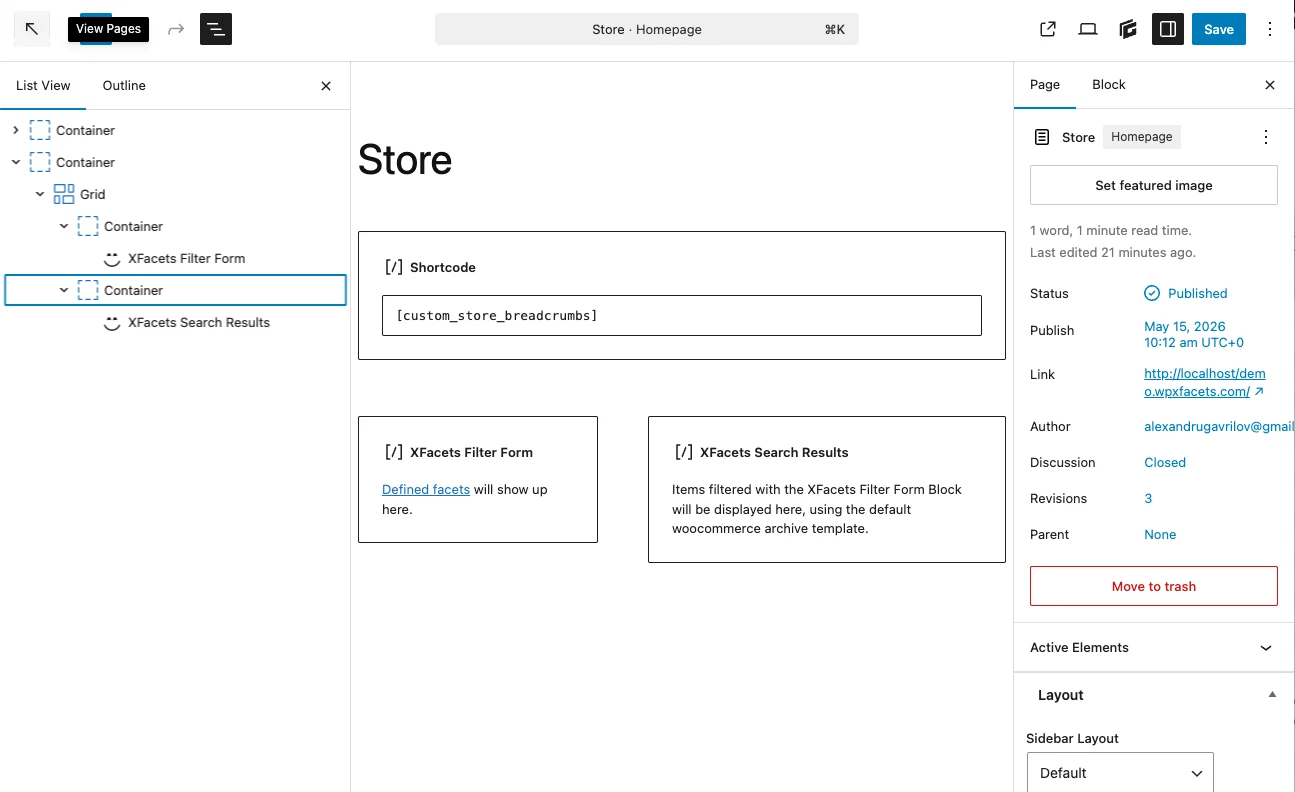Open the localhost page link

coord(1204,382)
